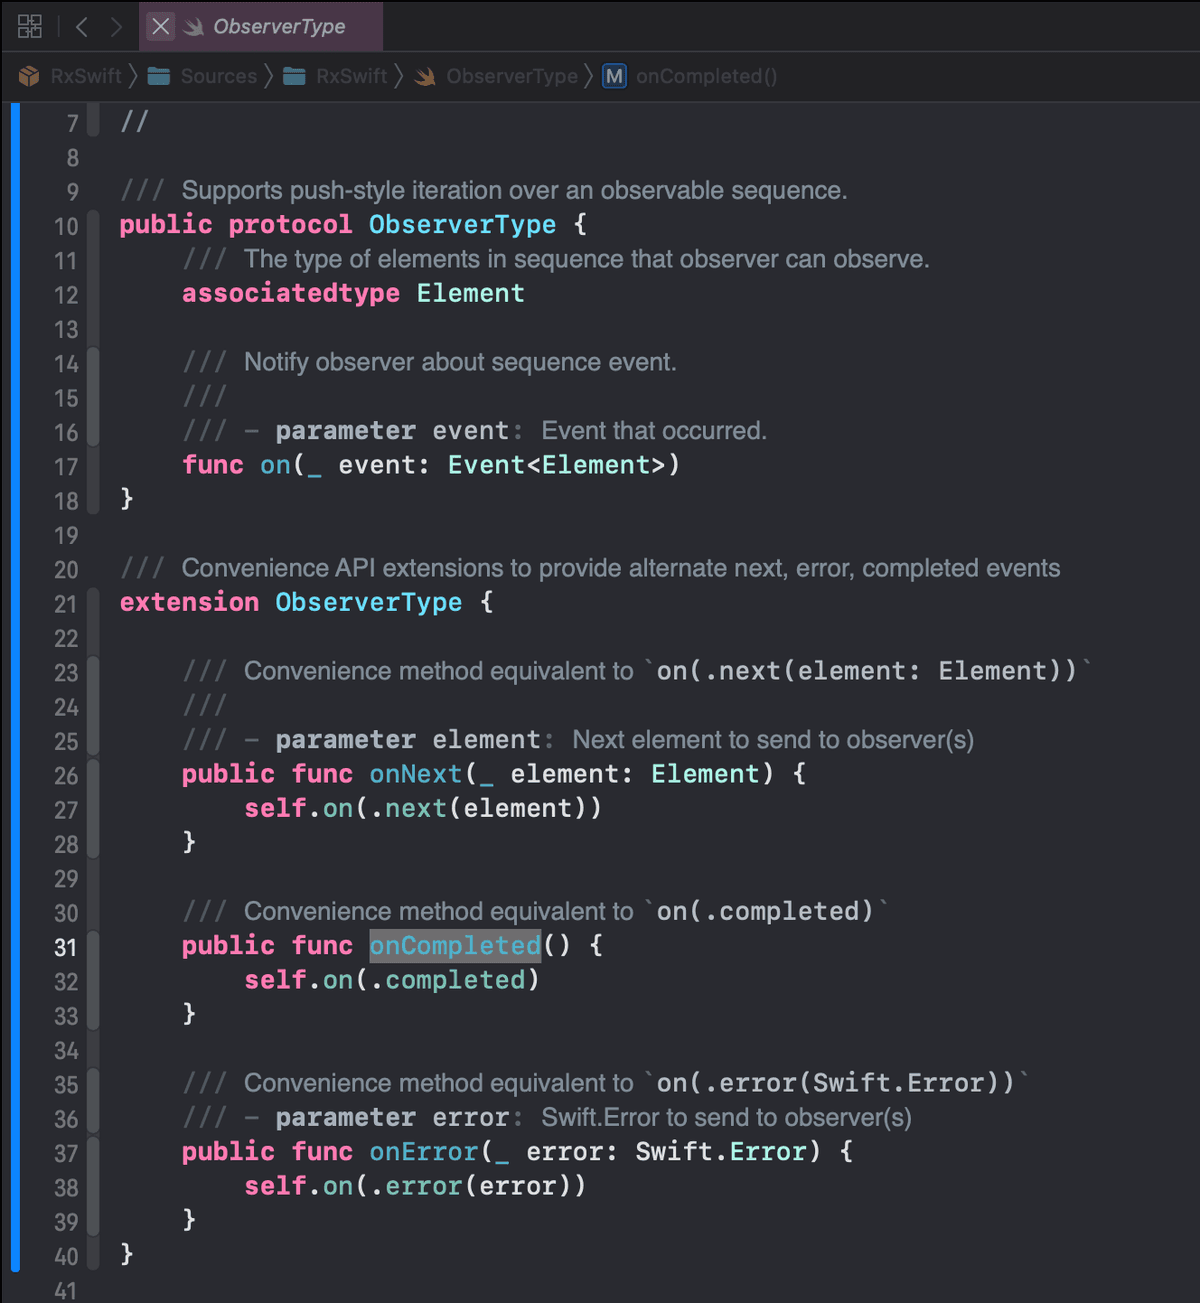Click the 'Notify observer about sequence event' comment
This screenshot has width=1200, height=1303.
click(x=460, y=362)
